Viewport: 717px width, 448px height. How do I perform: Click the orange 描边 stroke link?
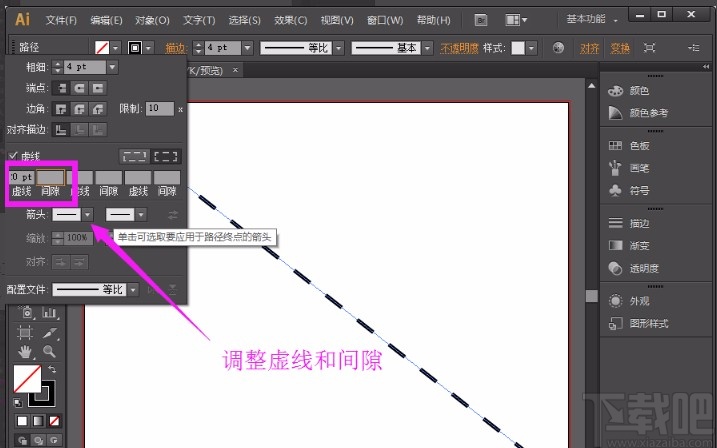pos(176,48)
